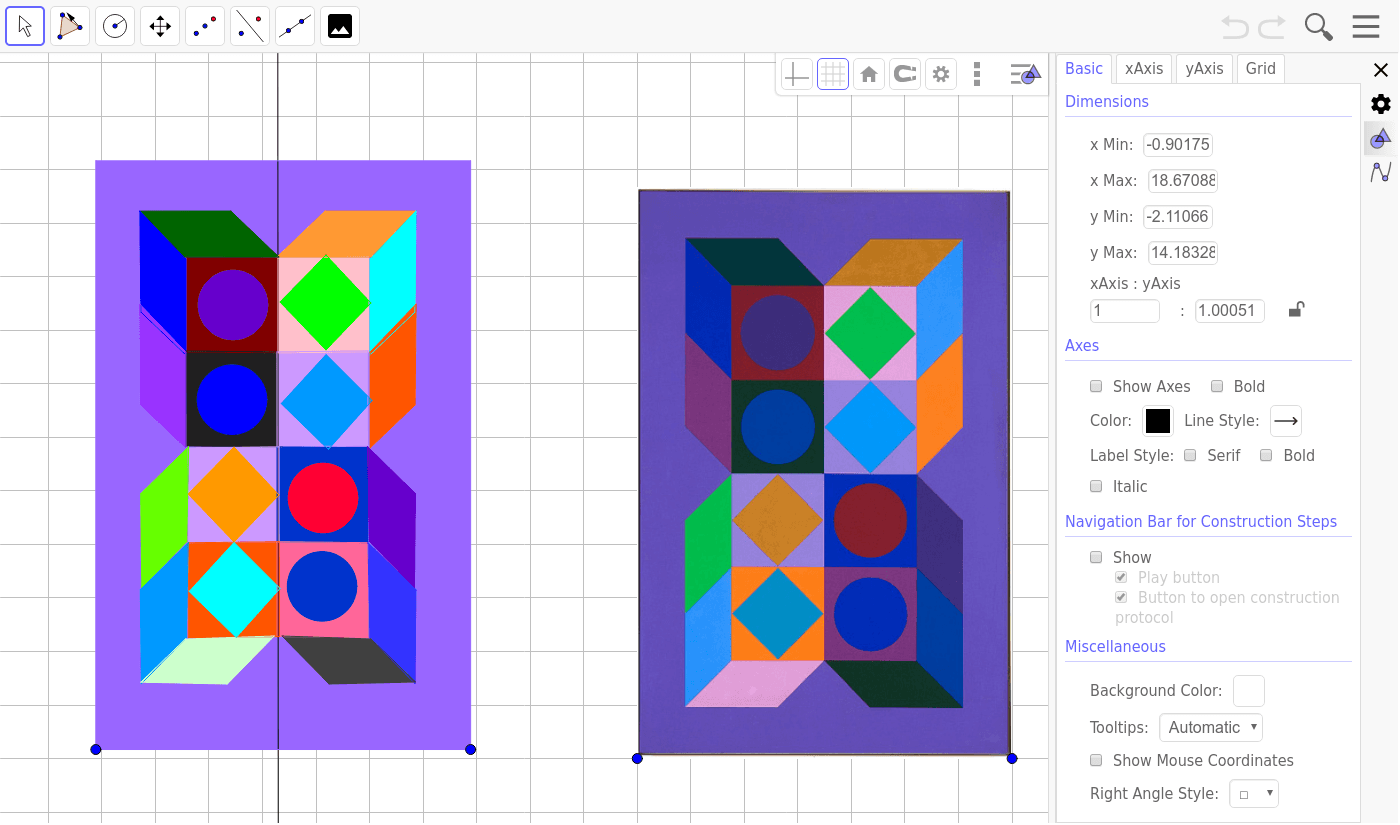The height and width of the screenshot is (825, 1400).
Task: Toggle the Play button checkbox
Action: (x=1121, y=577)
